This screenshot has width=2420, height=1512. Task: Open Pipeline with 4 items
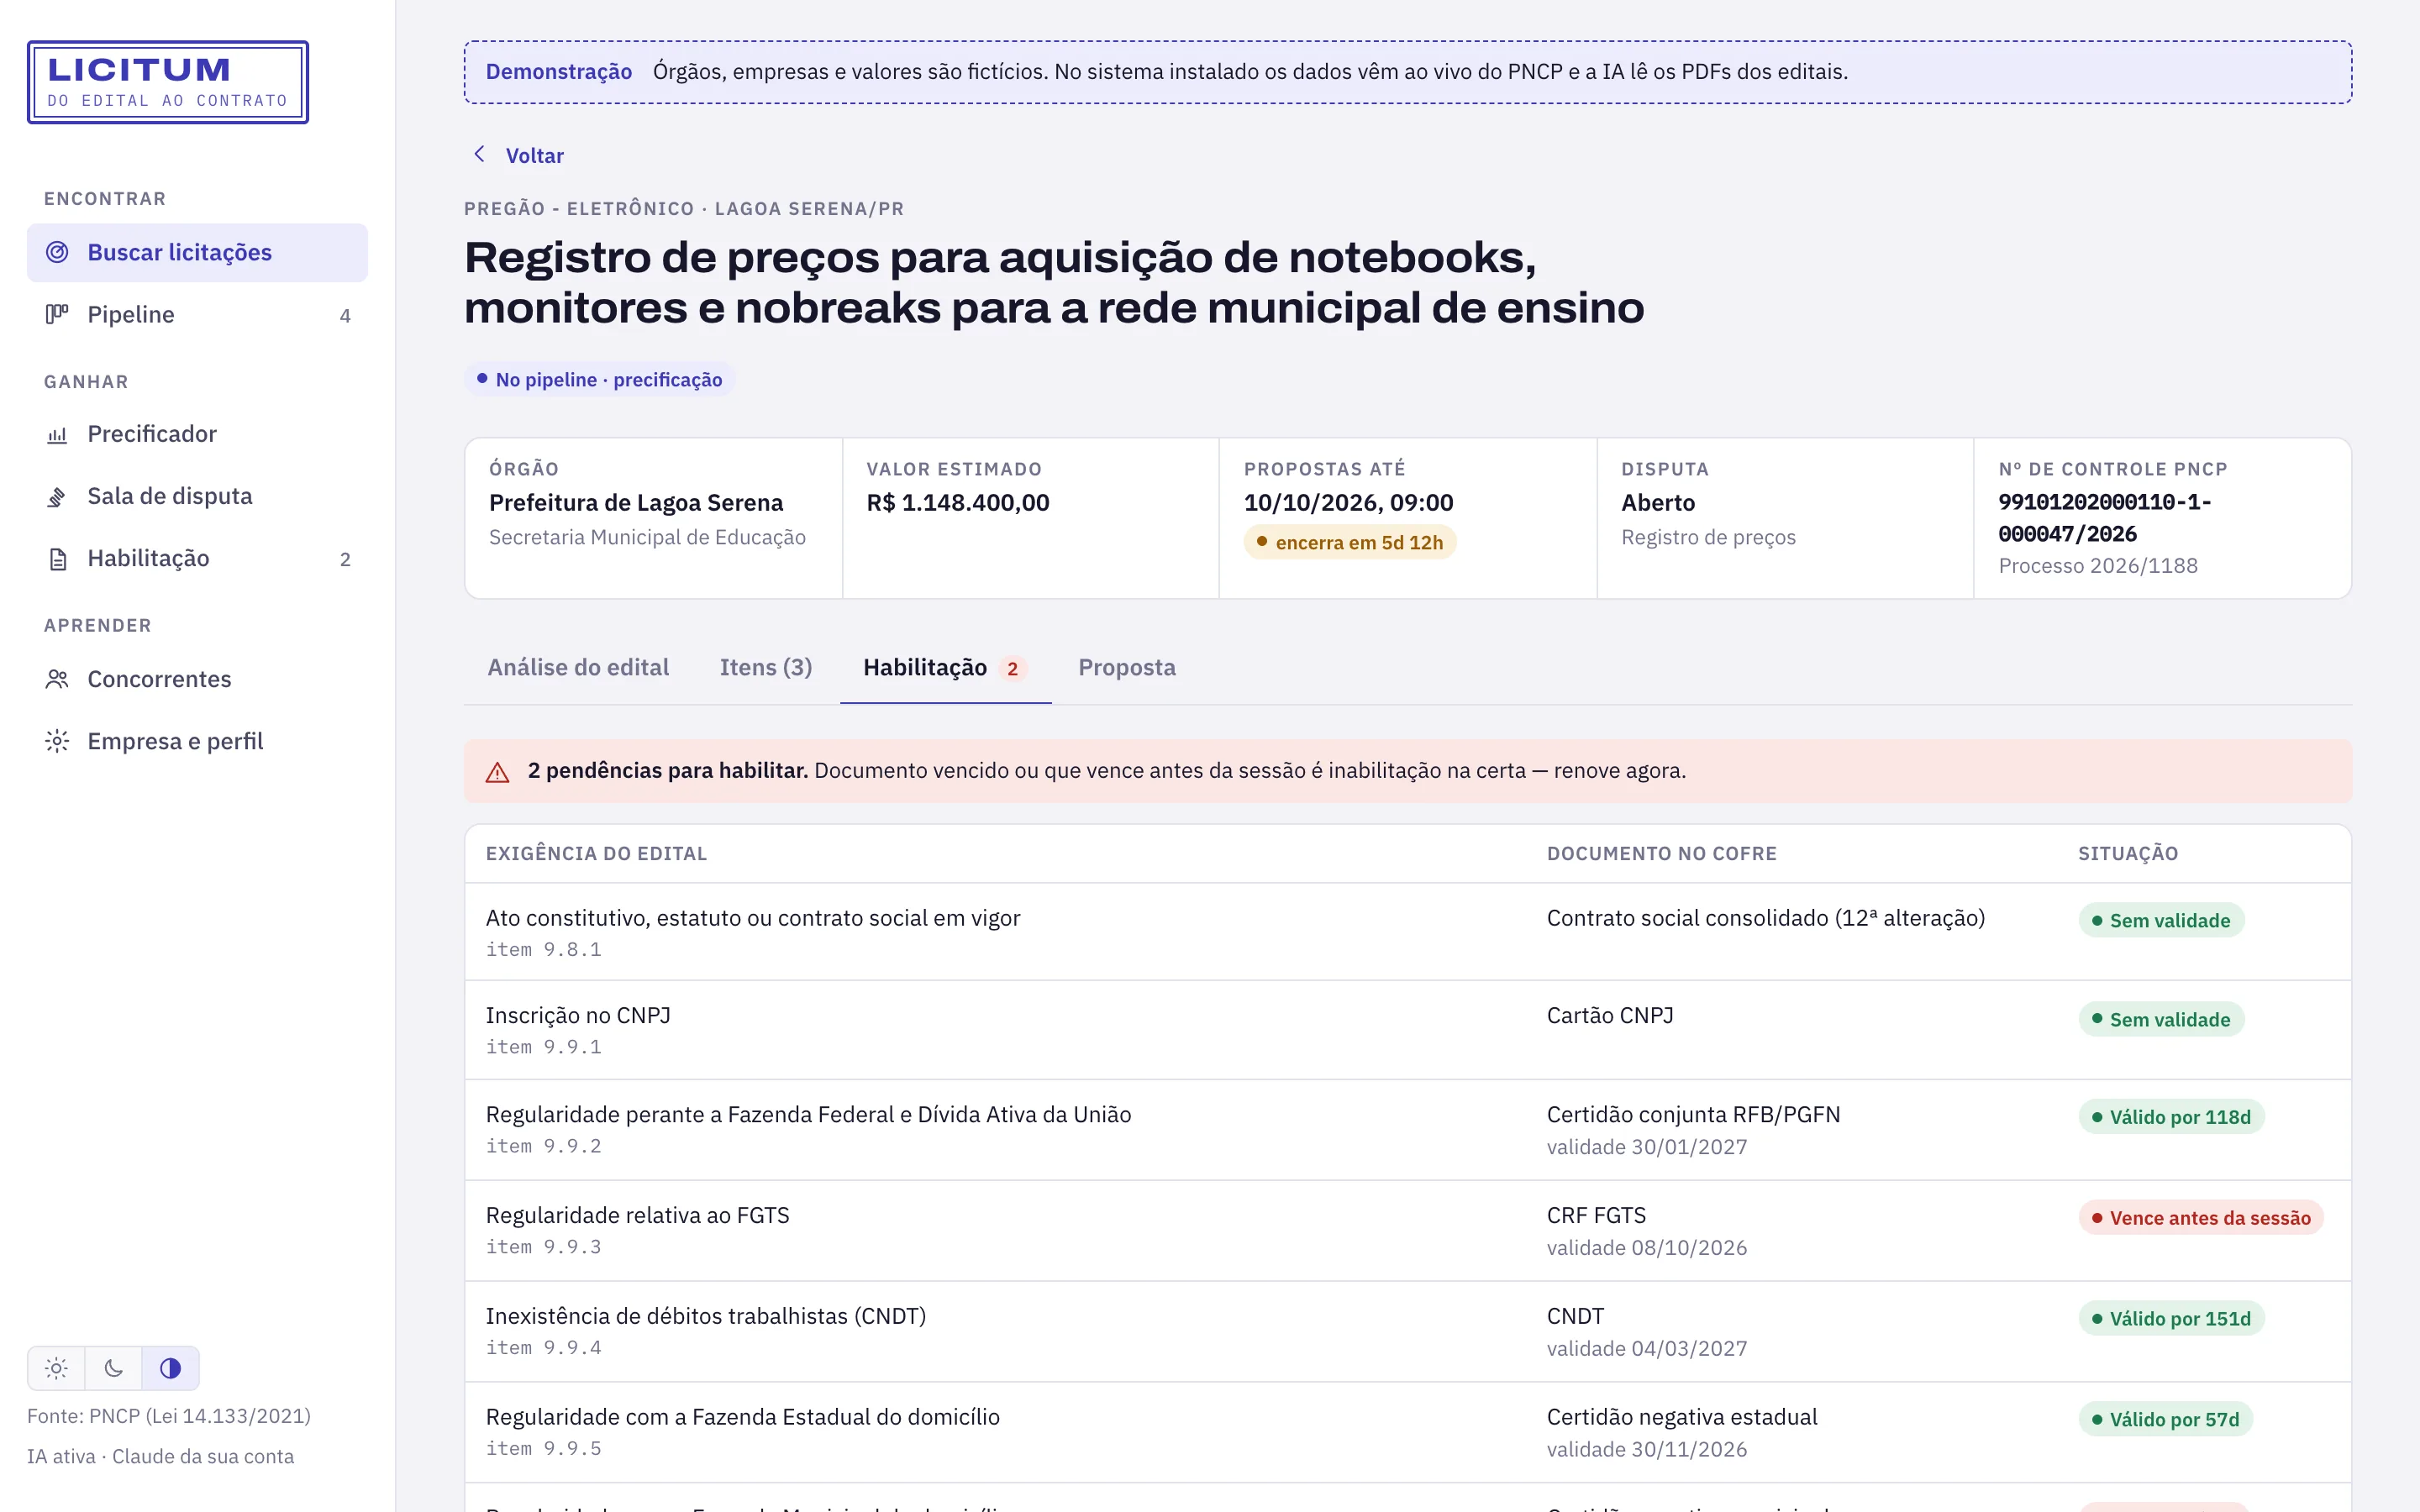point(197,314)
